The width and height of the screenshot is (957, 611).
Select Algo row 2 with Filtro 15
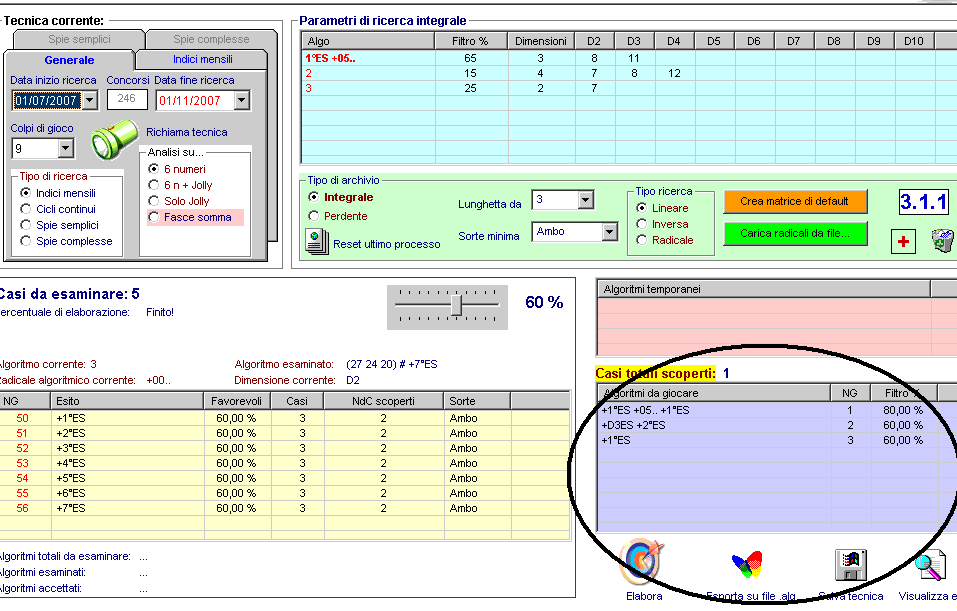click(629, 73)
